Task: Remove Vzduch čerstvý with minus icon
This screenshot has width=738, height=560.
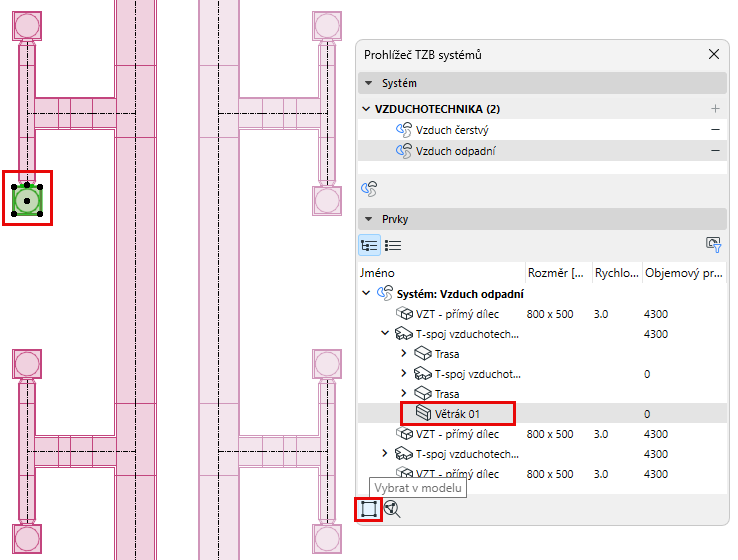Action: pyautogui.click(x=715, y=130)
